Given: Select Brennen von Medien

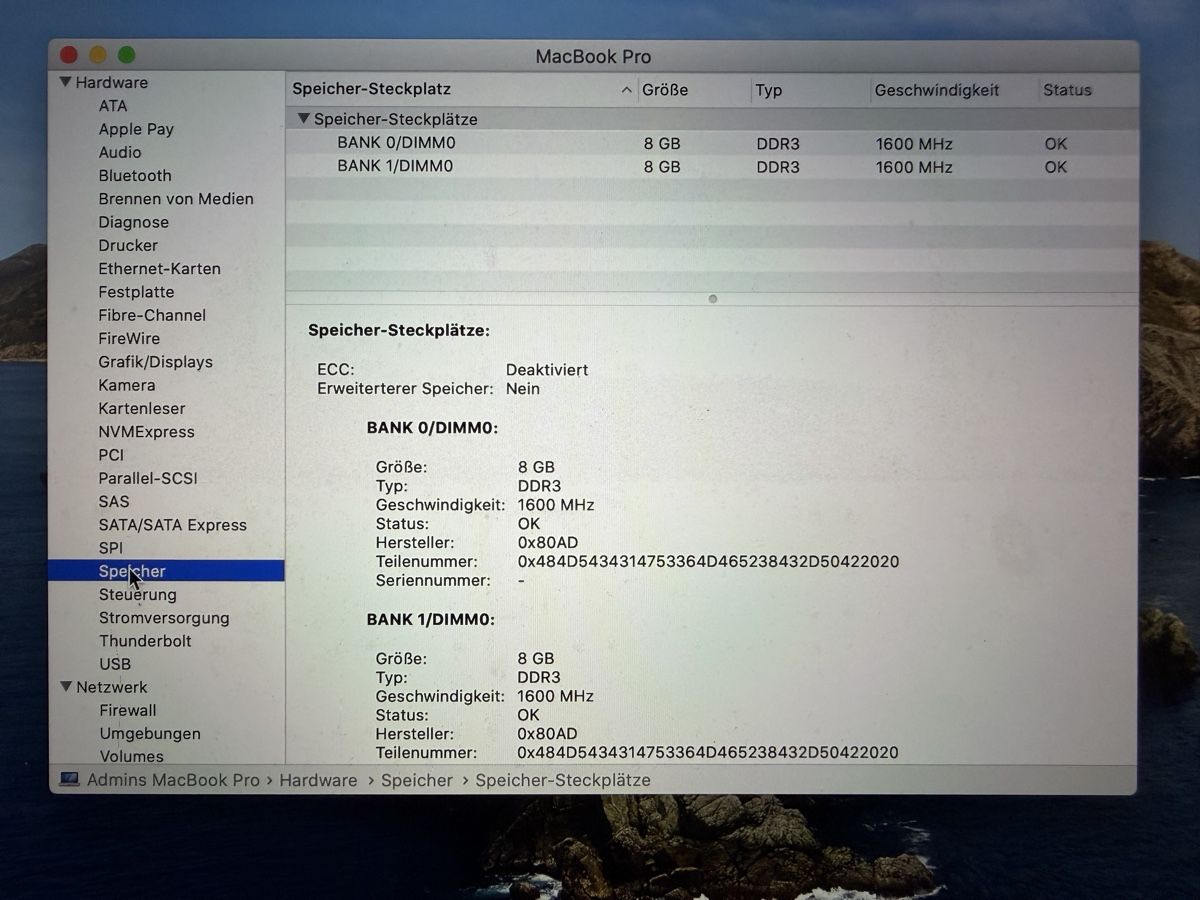Looking at the screenshot, I should click(x=176, y=199).
